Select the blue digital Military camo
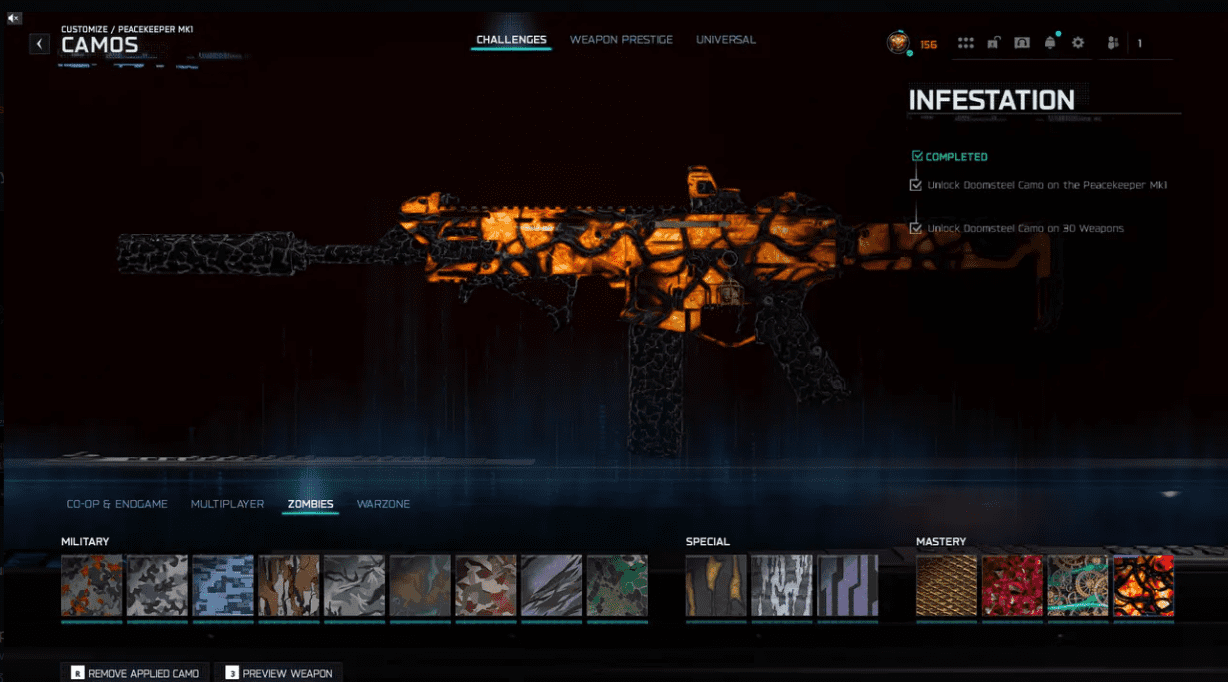Image resolution: width=1228 pixels, height=682 pixels. (223, 585)
